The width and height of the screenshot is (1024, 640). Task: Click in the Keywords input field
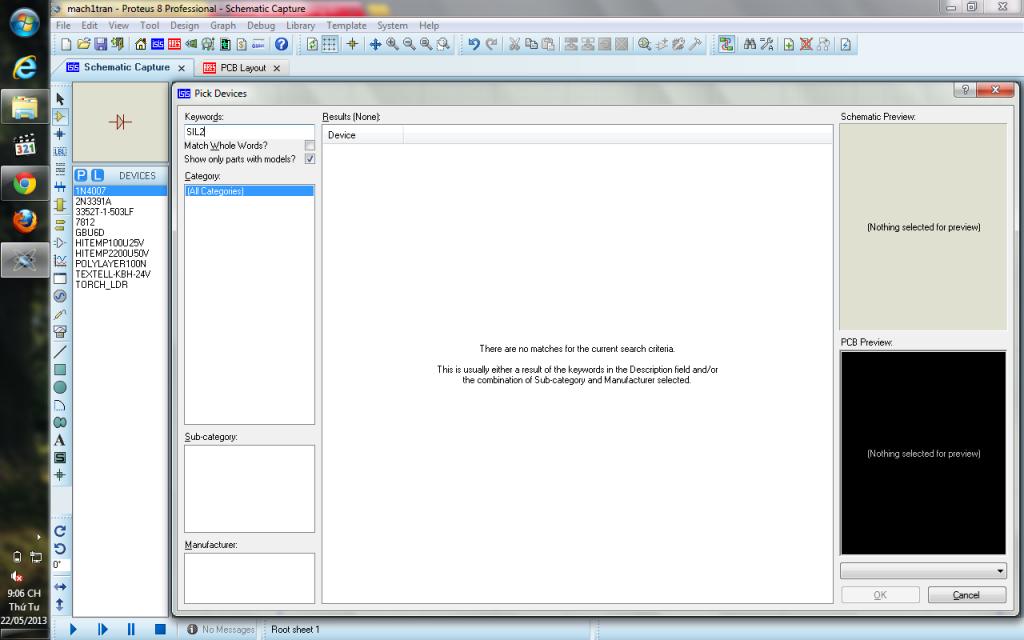(249, 131)
